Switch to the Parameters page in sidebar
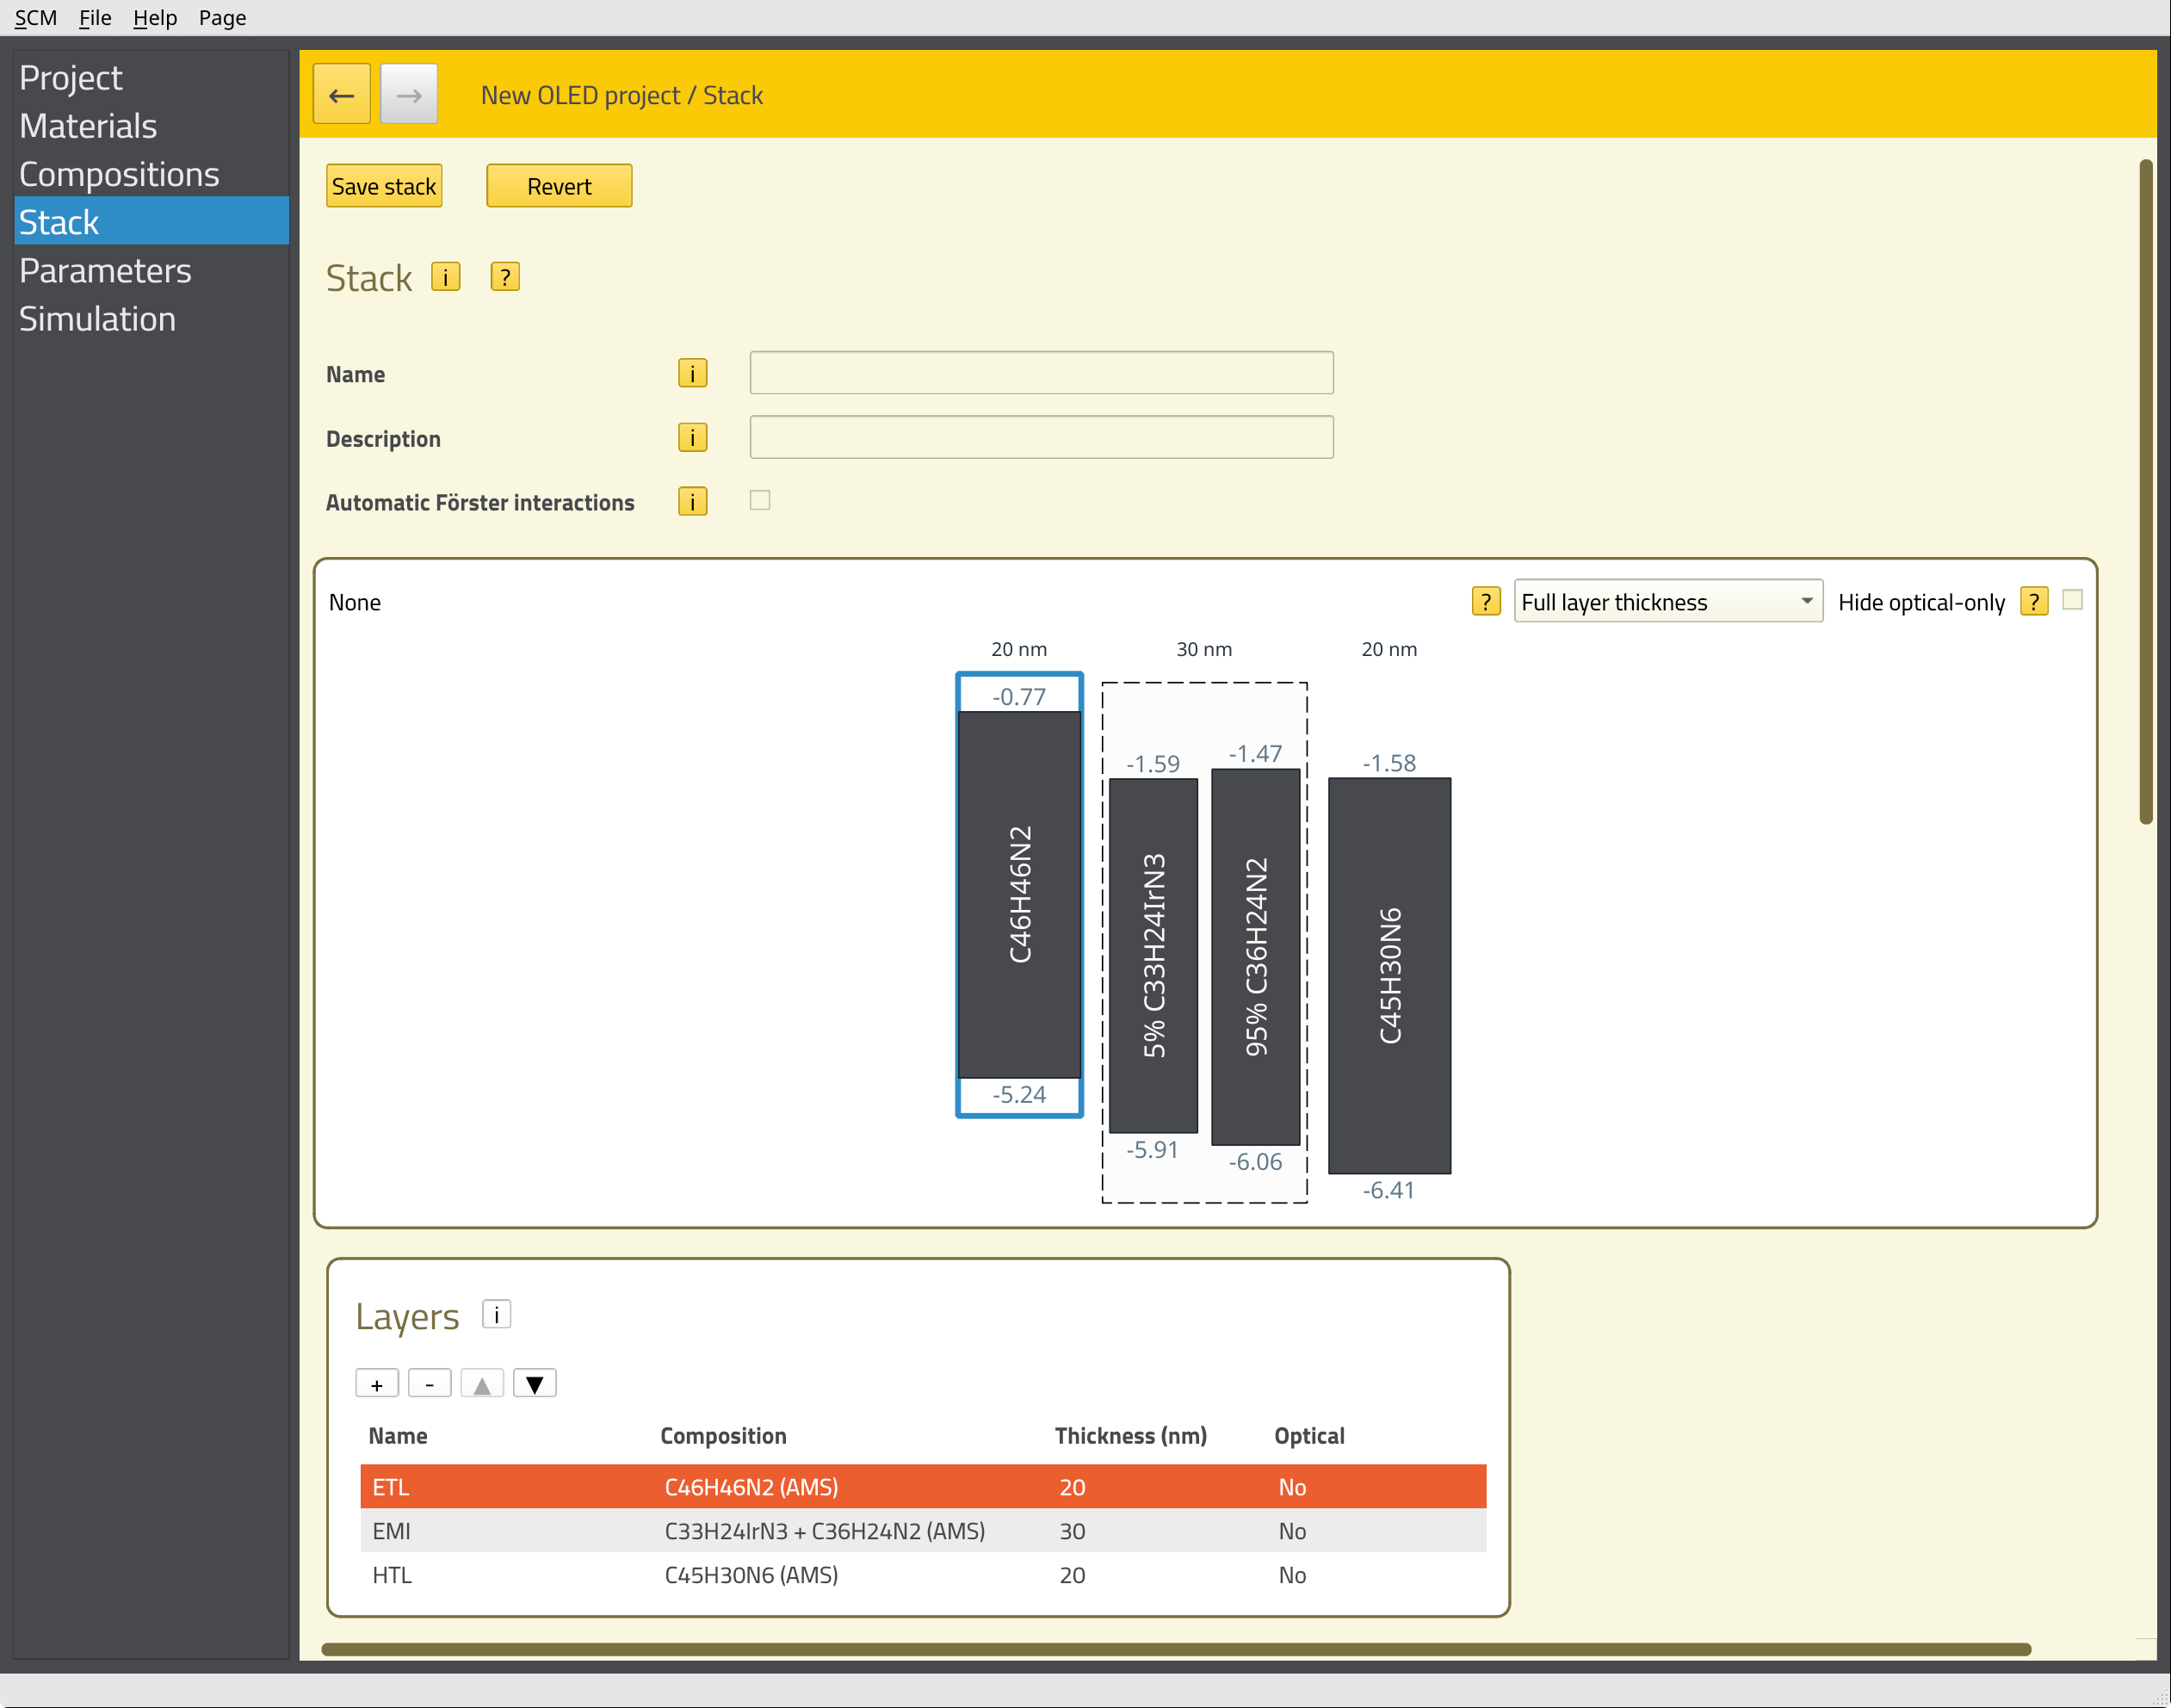The height and width of the screenshot is (1708, 2171). [x=105, y=271]
